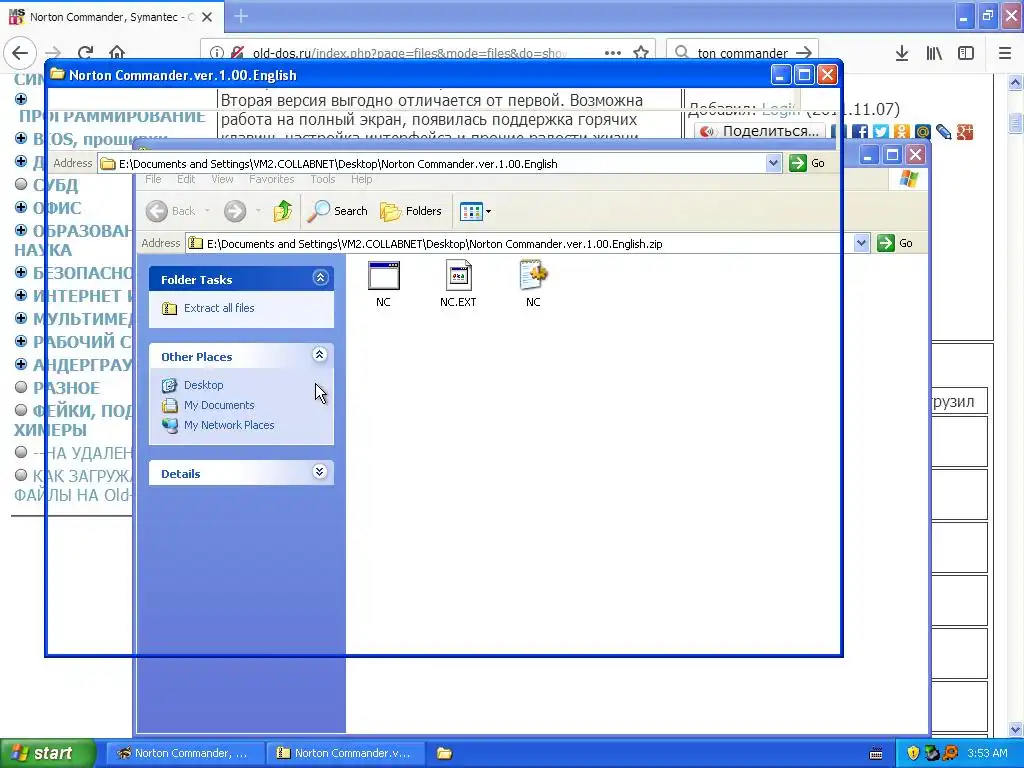Share via the Twitter icon
This screenshot has height=768, width=1024.
tap(880, 132)
